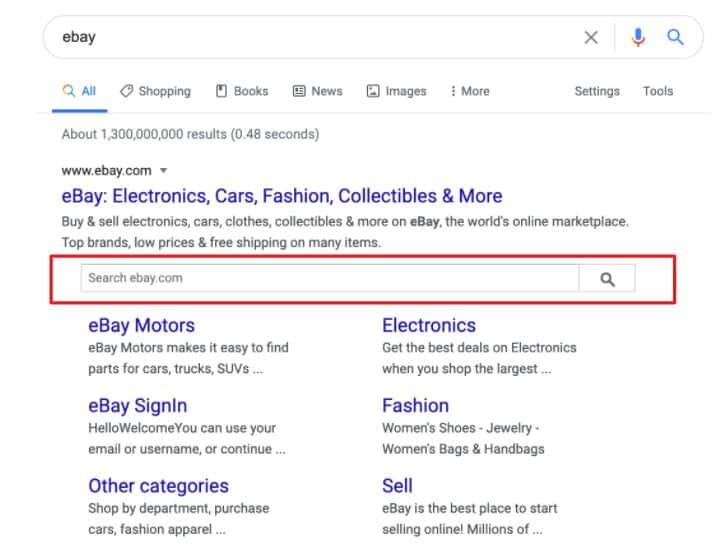This screenshot has height=559, width=726.
Task: Open Settings in the search menu
Action: 597,91
